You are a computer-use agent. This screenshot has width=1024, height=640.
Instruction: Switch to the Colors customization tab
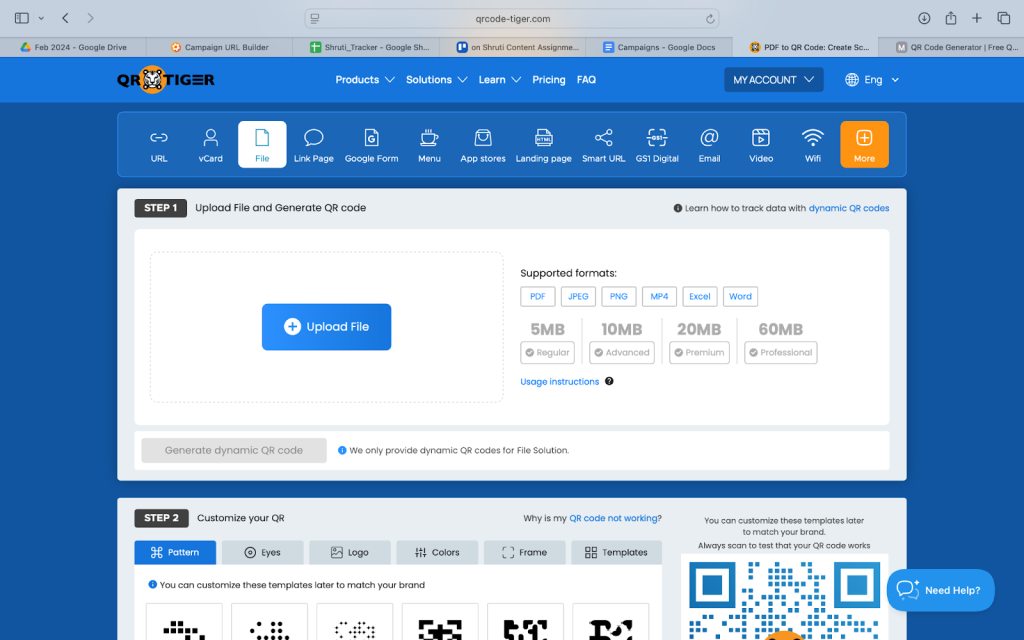pos(436,552)
